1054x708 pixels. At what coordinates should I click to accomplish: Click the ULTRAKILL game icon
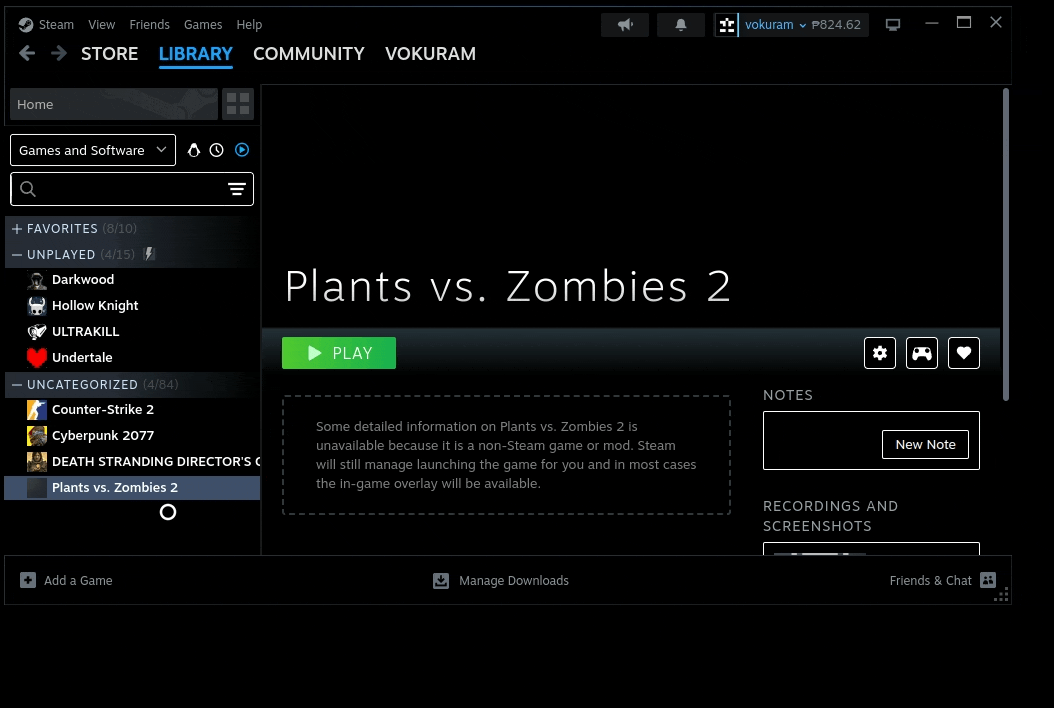click(x=37, y=331)
